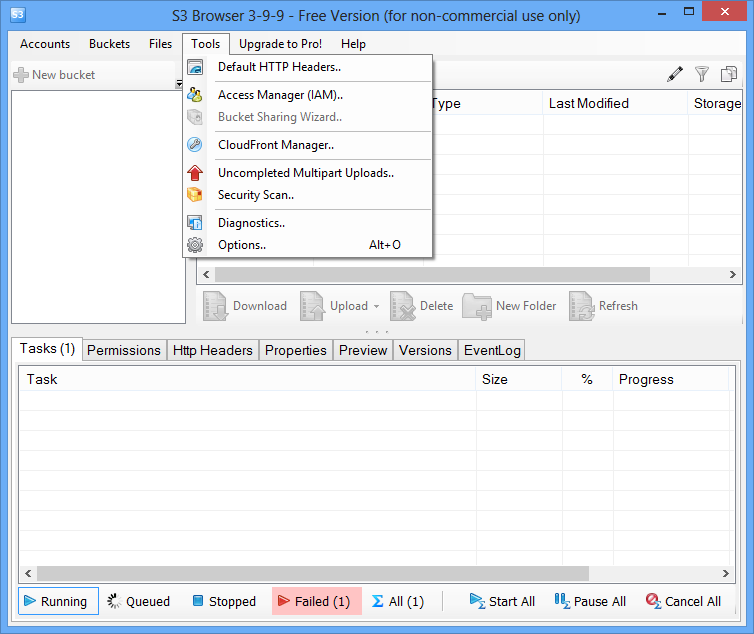The width and height of the screenshot is (754, 634).
Task: Choose CloudFront Manager from Tools menu
Action: tap(308, 145)
